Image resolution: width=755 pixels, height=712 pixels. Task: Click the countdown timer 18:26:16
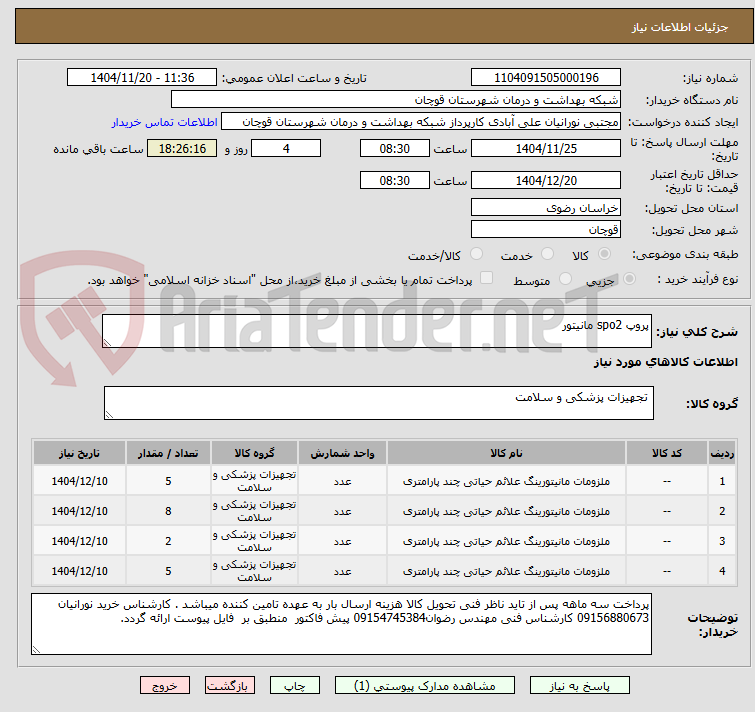(182, 149)
